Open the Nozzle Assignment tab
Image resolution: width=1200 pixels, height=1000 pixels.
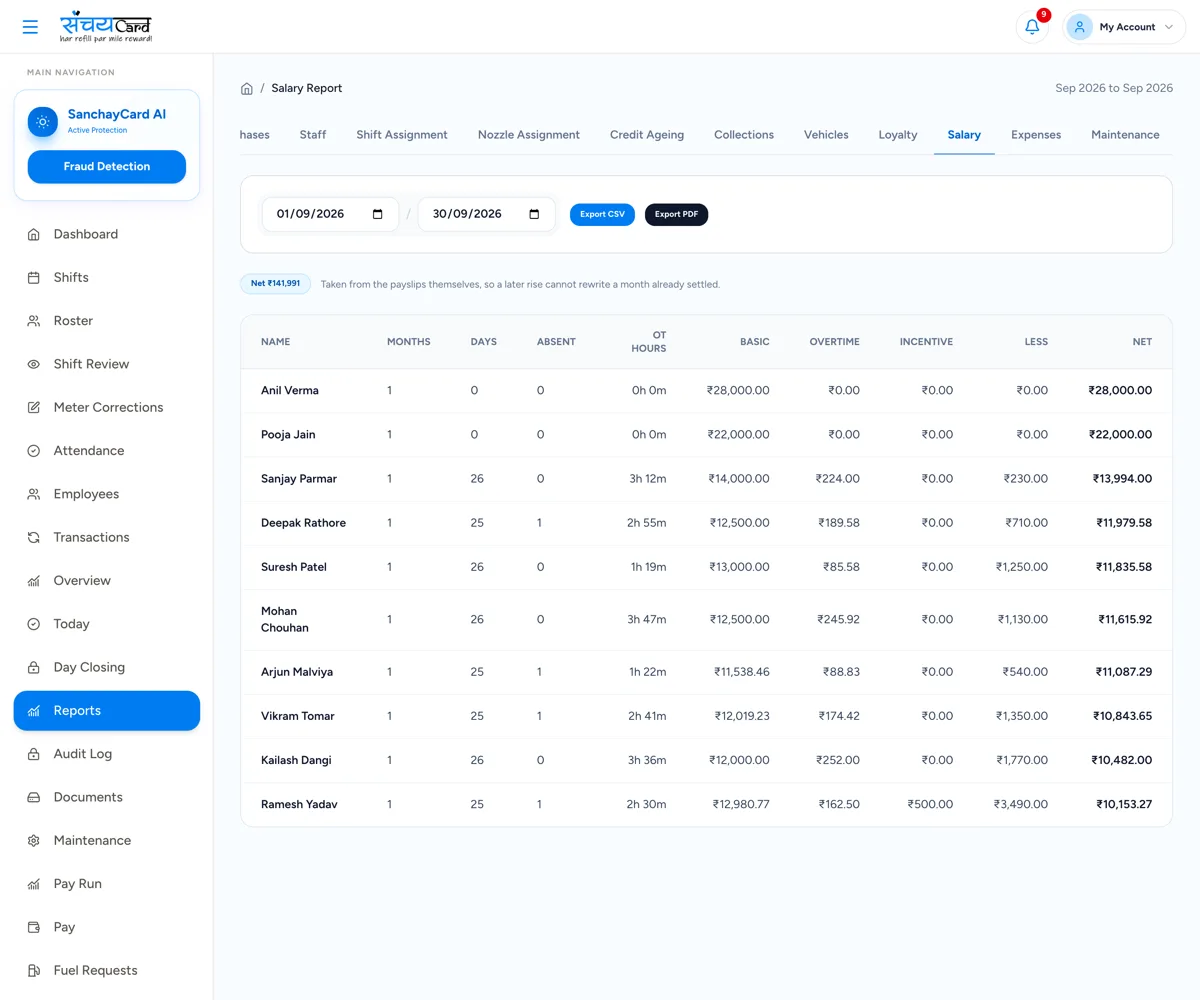tap(529, 135)
